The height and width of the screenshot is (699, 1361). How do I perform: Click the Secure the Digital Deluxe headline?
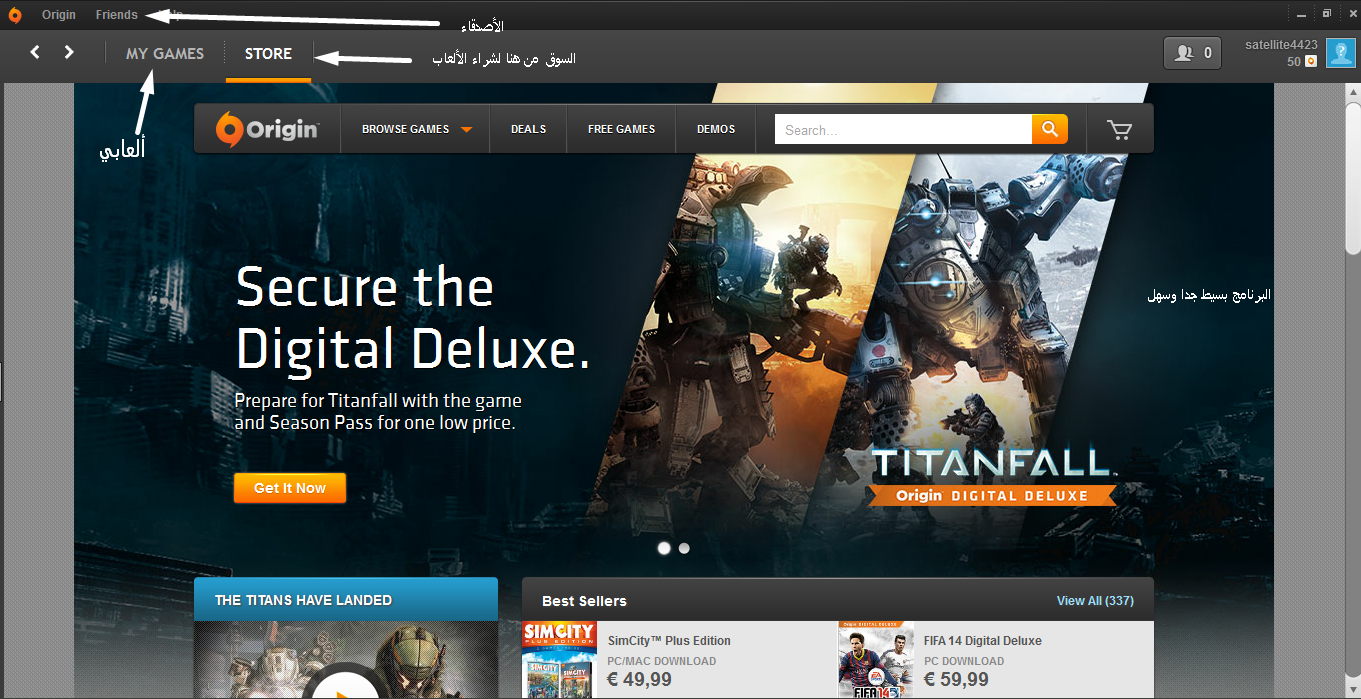[412, 317]
